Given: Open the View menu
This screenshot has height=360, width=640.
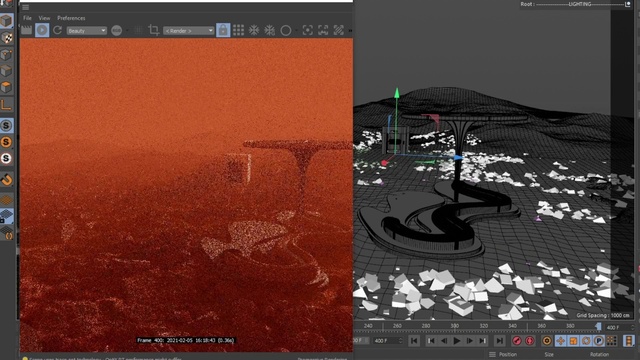Looking at the screenshot, I should (44, 18).
